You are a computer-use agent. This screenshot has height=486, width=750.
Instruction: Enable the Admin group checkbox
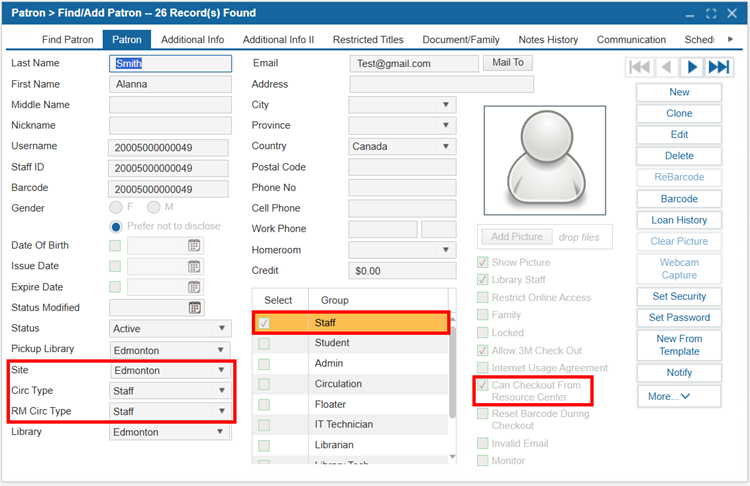pos(264,364)
